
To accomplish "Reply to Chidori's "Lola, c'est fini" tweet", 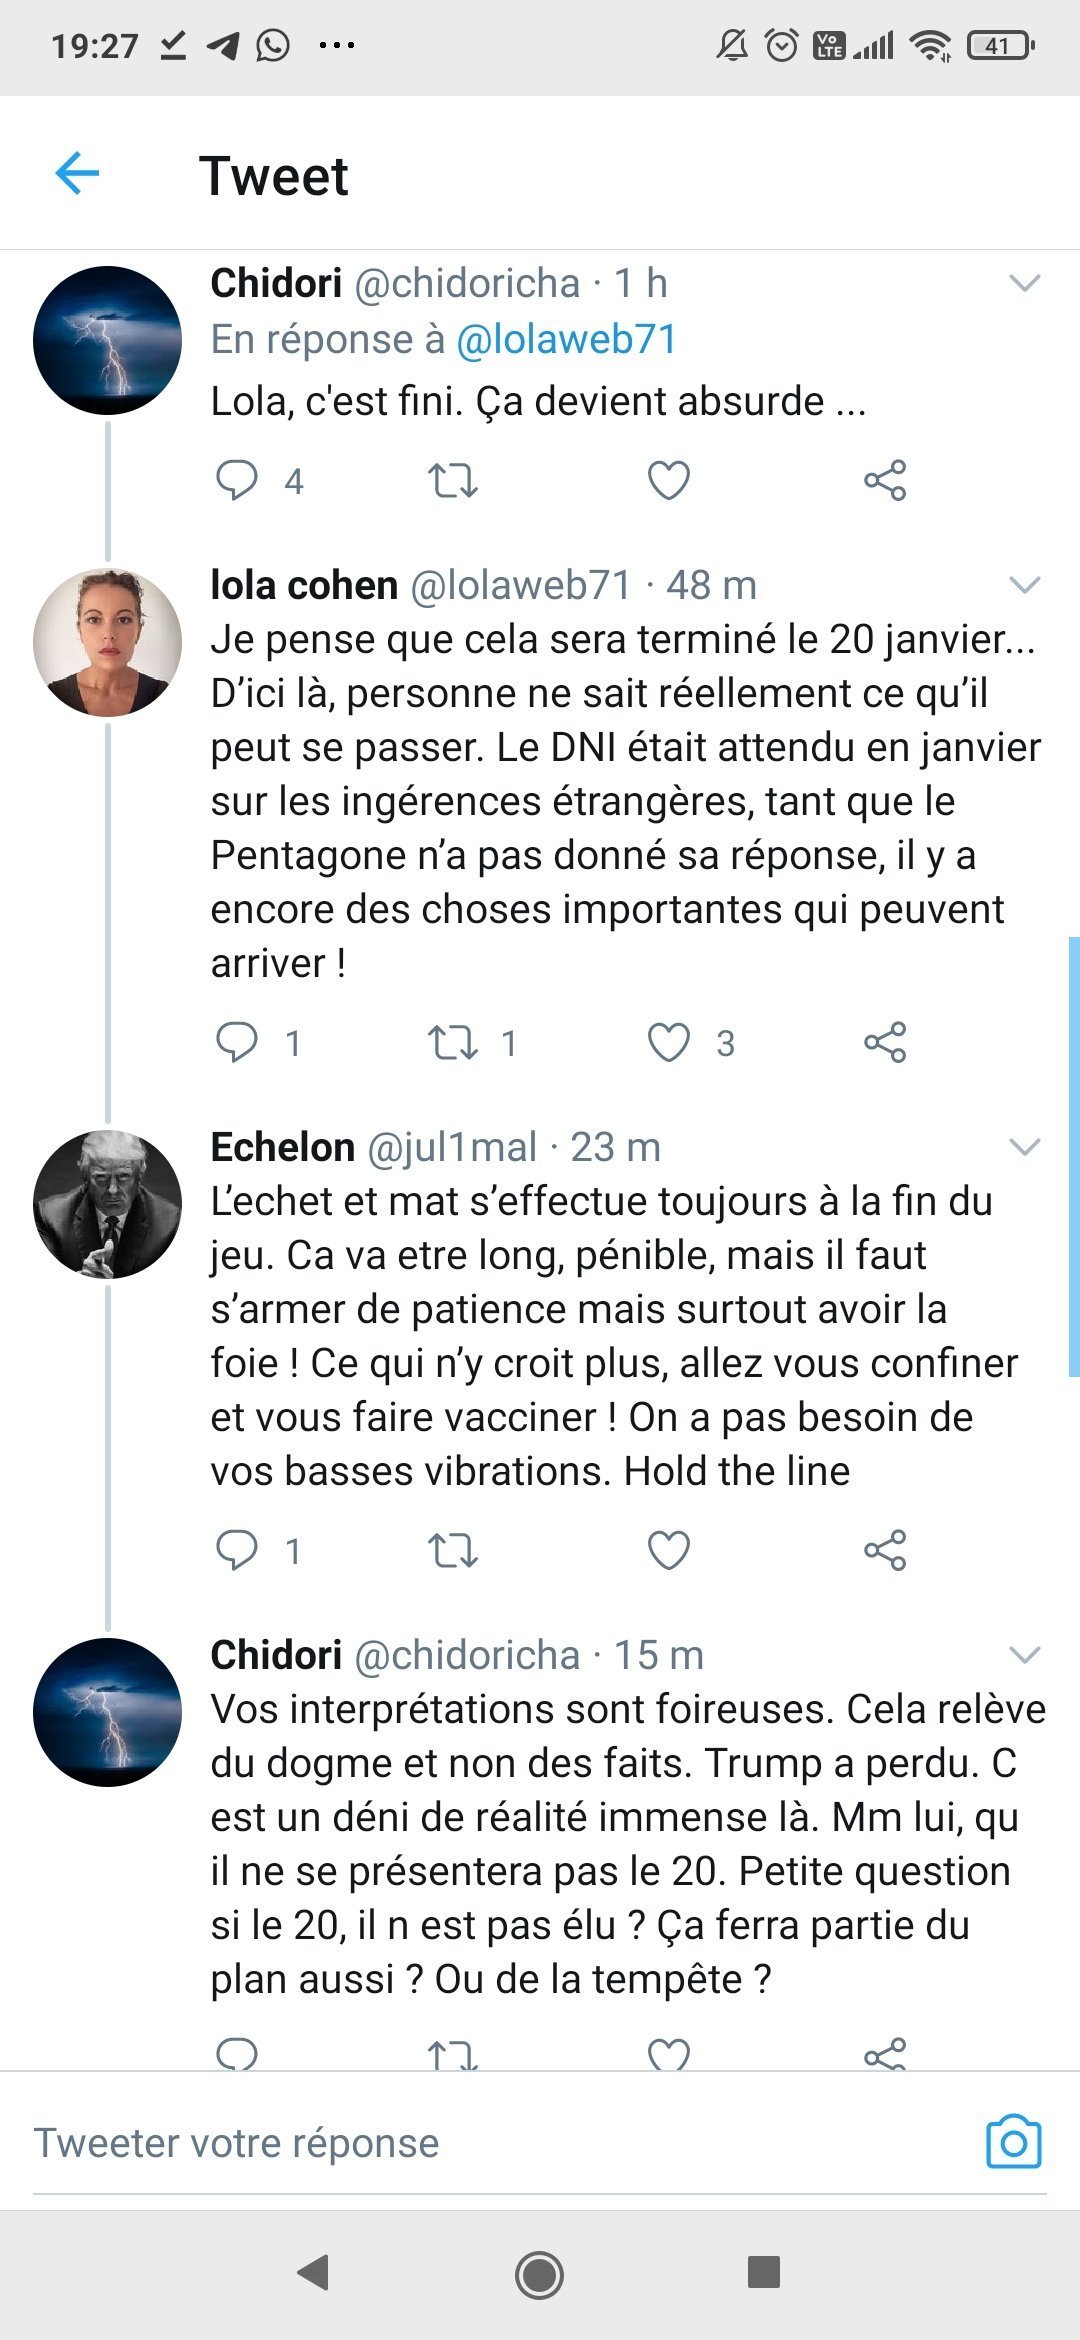I will pyautogui.click(x=237, y=480).
